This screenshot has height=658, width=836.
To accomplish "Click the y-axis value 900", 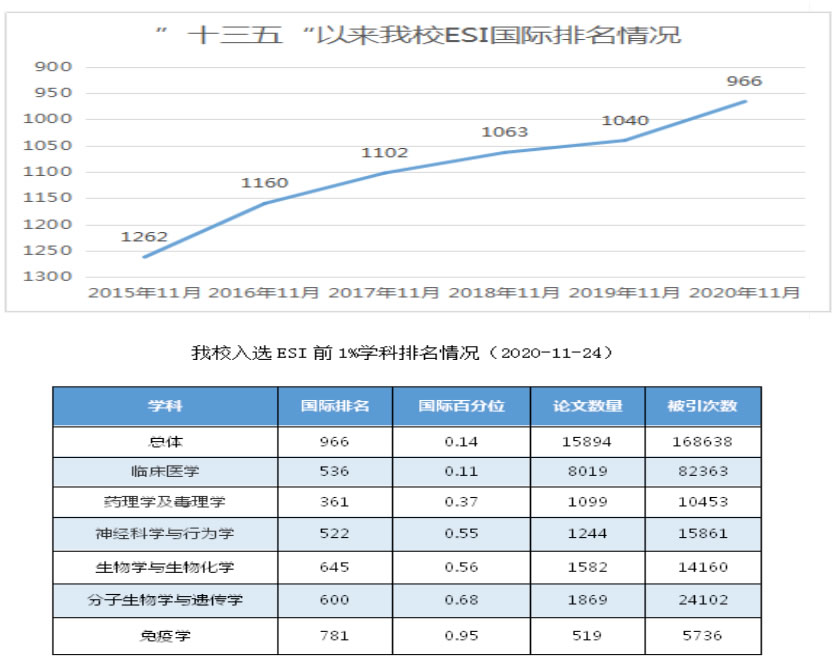I will click(53, 67).
